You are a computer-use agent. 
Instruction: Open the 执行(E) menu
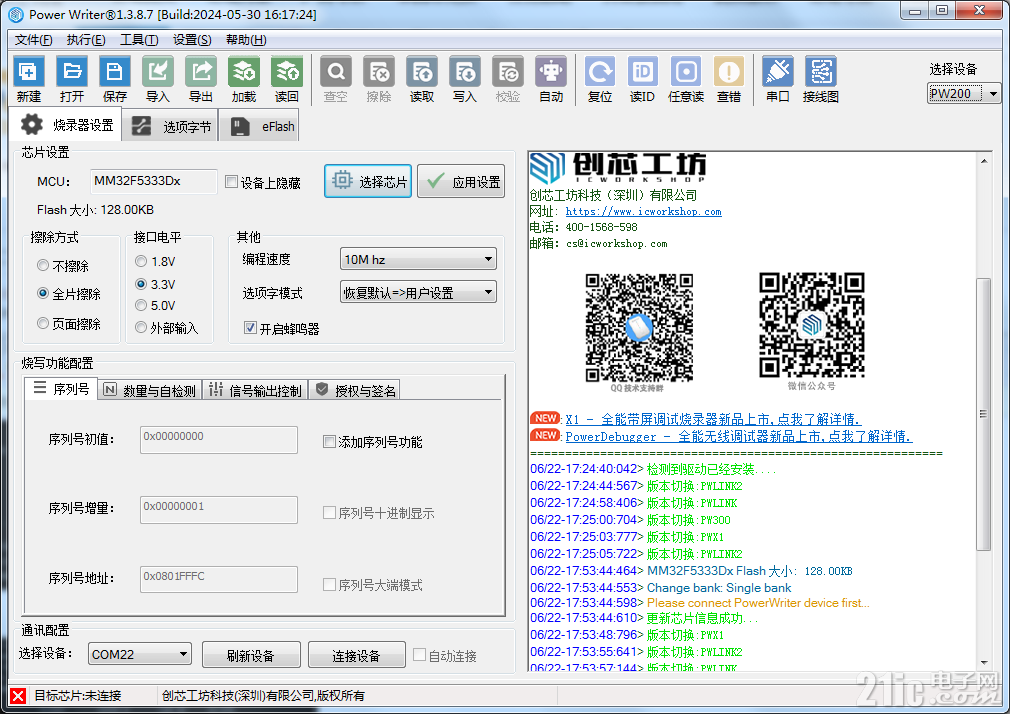[x=86, y=40]
